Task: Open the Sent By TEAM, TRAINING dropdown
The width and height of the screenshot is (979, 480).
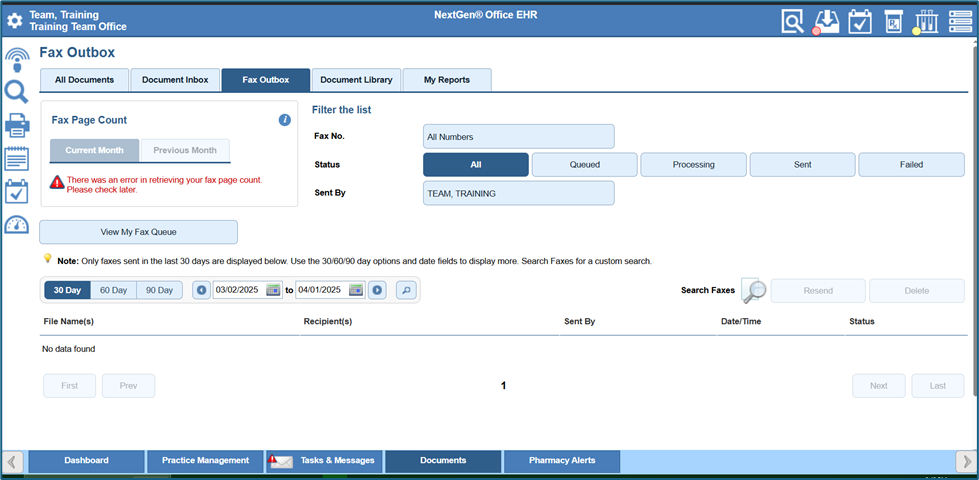Action: [x=519, y=193]
